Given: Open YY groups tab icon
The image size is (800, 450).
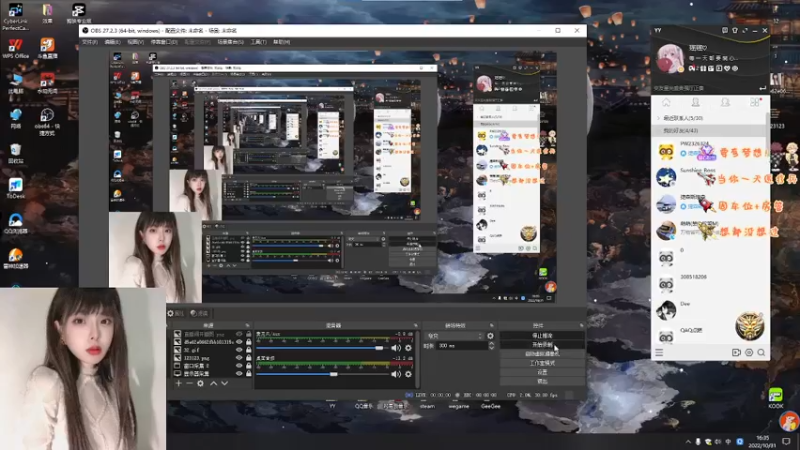Looking at the screenshot, I should pyautogui.click(x=725, y=103).
